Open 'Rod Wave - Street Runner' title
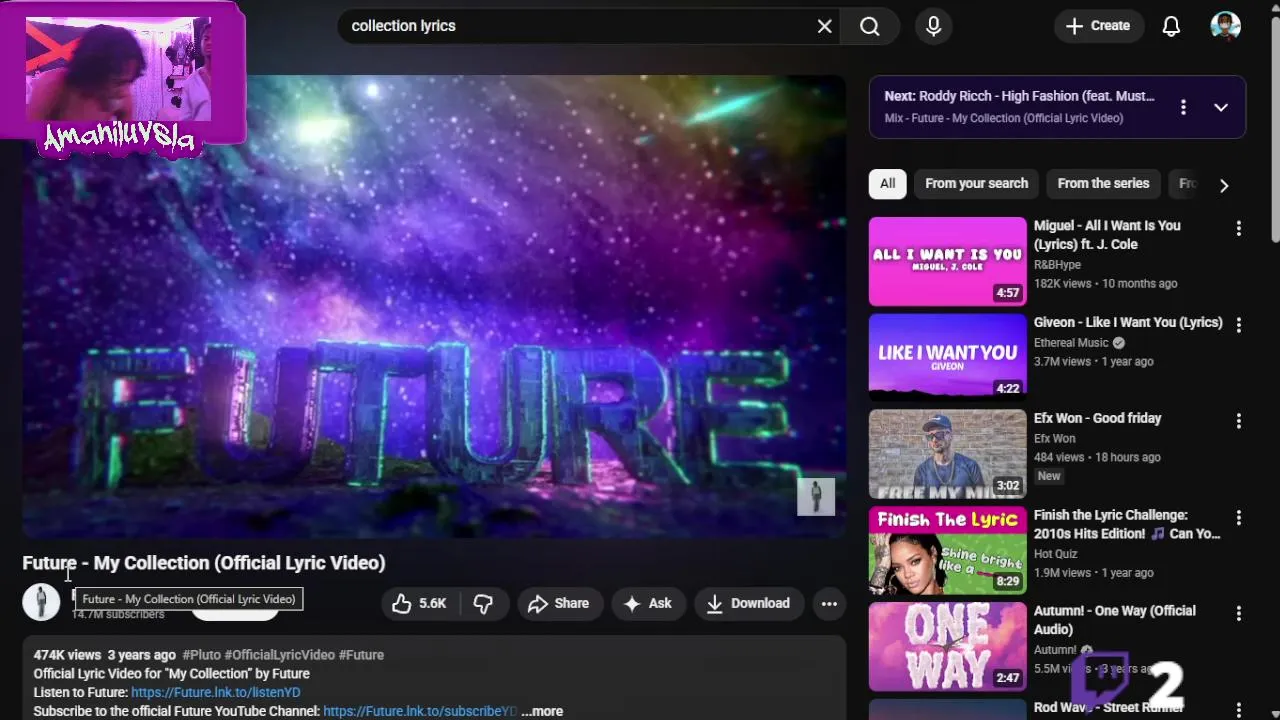 (1109, 707)
